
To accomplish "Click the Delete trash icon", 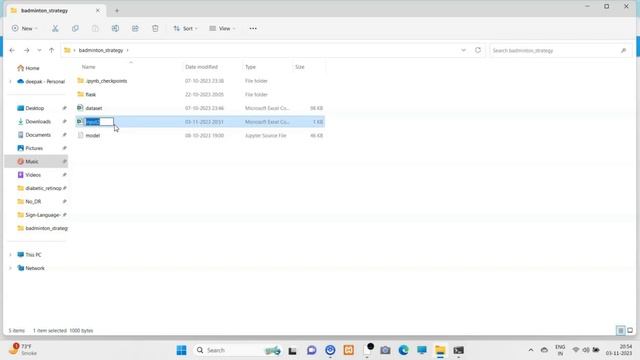I will (155, 29).
